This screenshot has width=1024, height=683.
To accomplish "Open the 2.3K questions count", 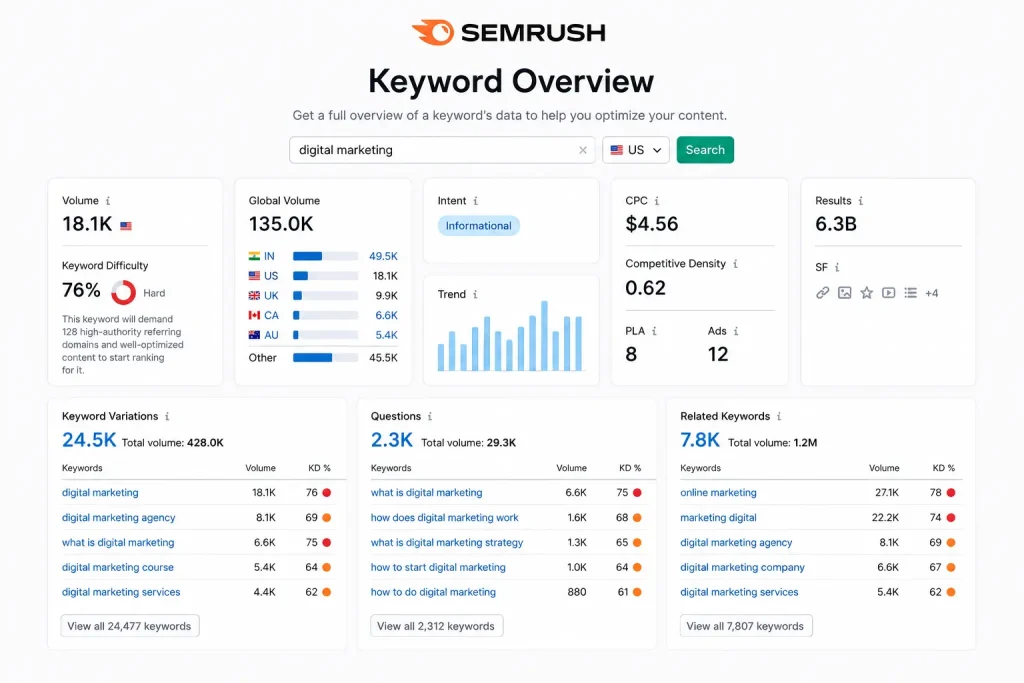I will (392, 440).
